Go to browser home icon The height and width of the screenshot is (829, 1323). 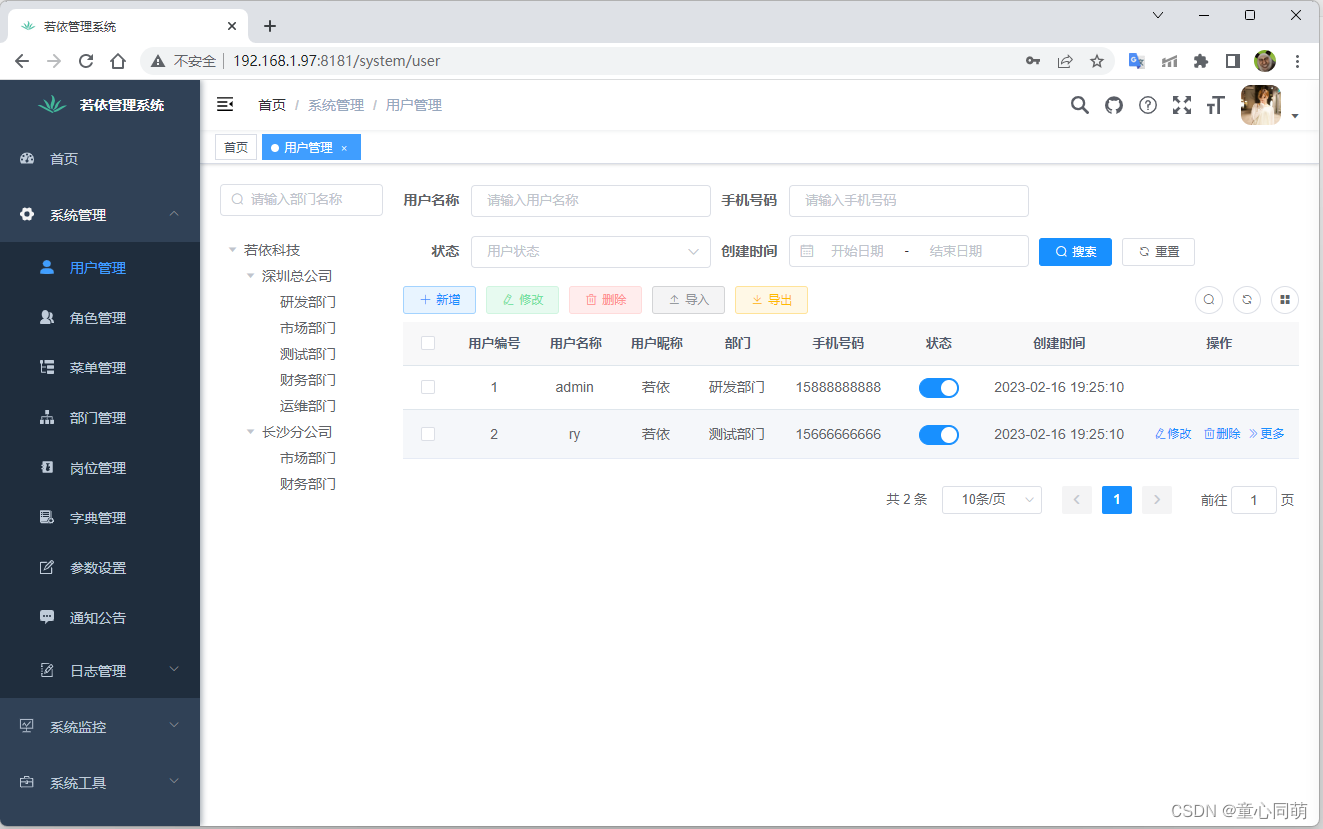coord(118,61)
